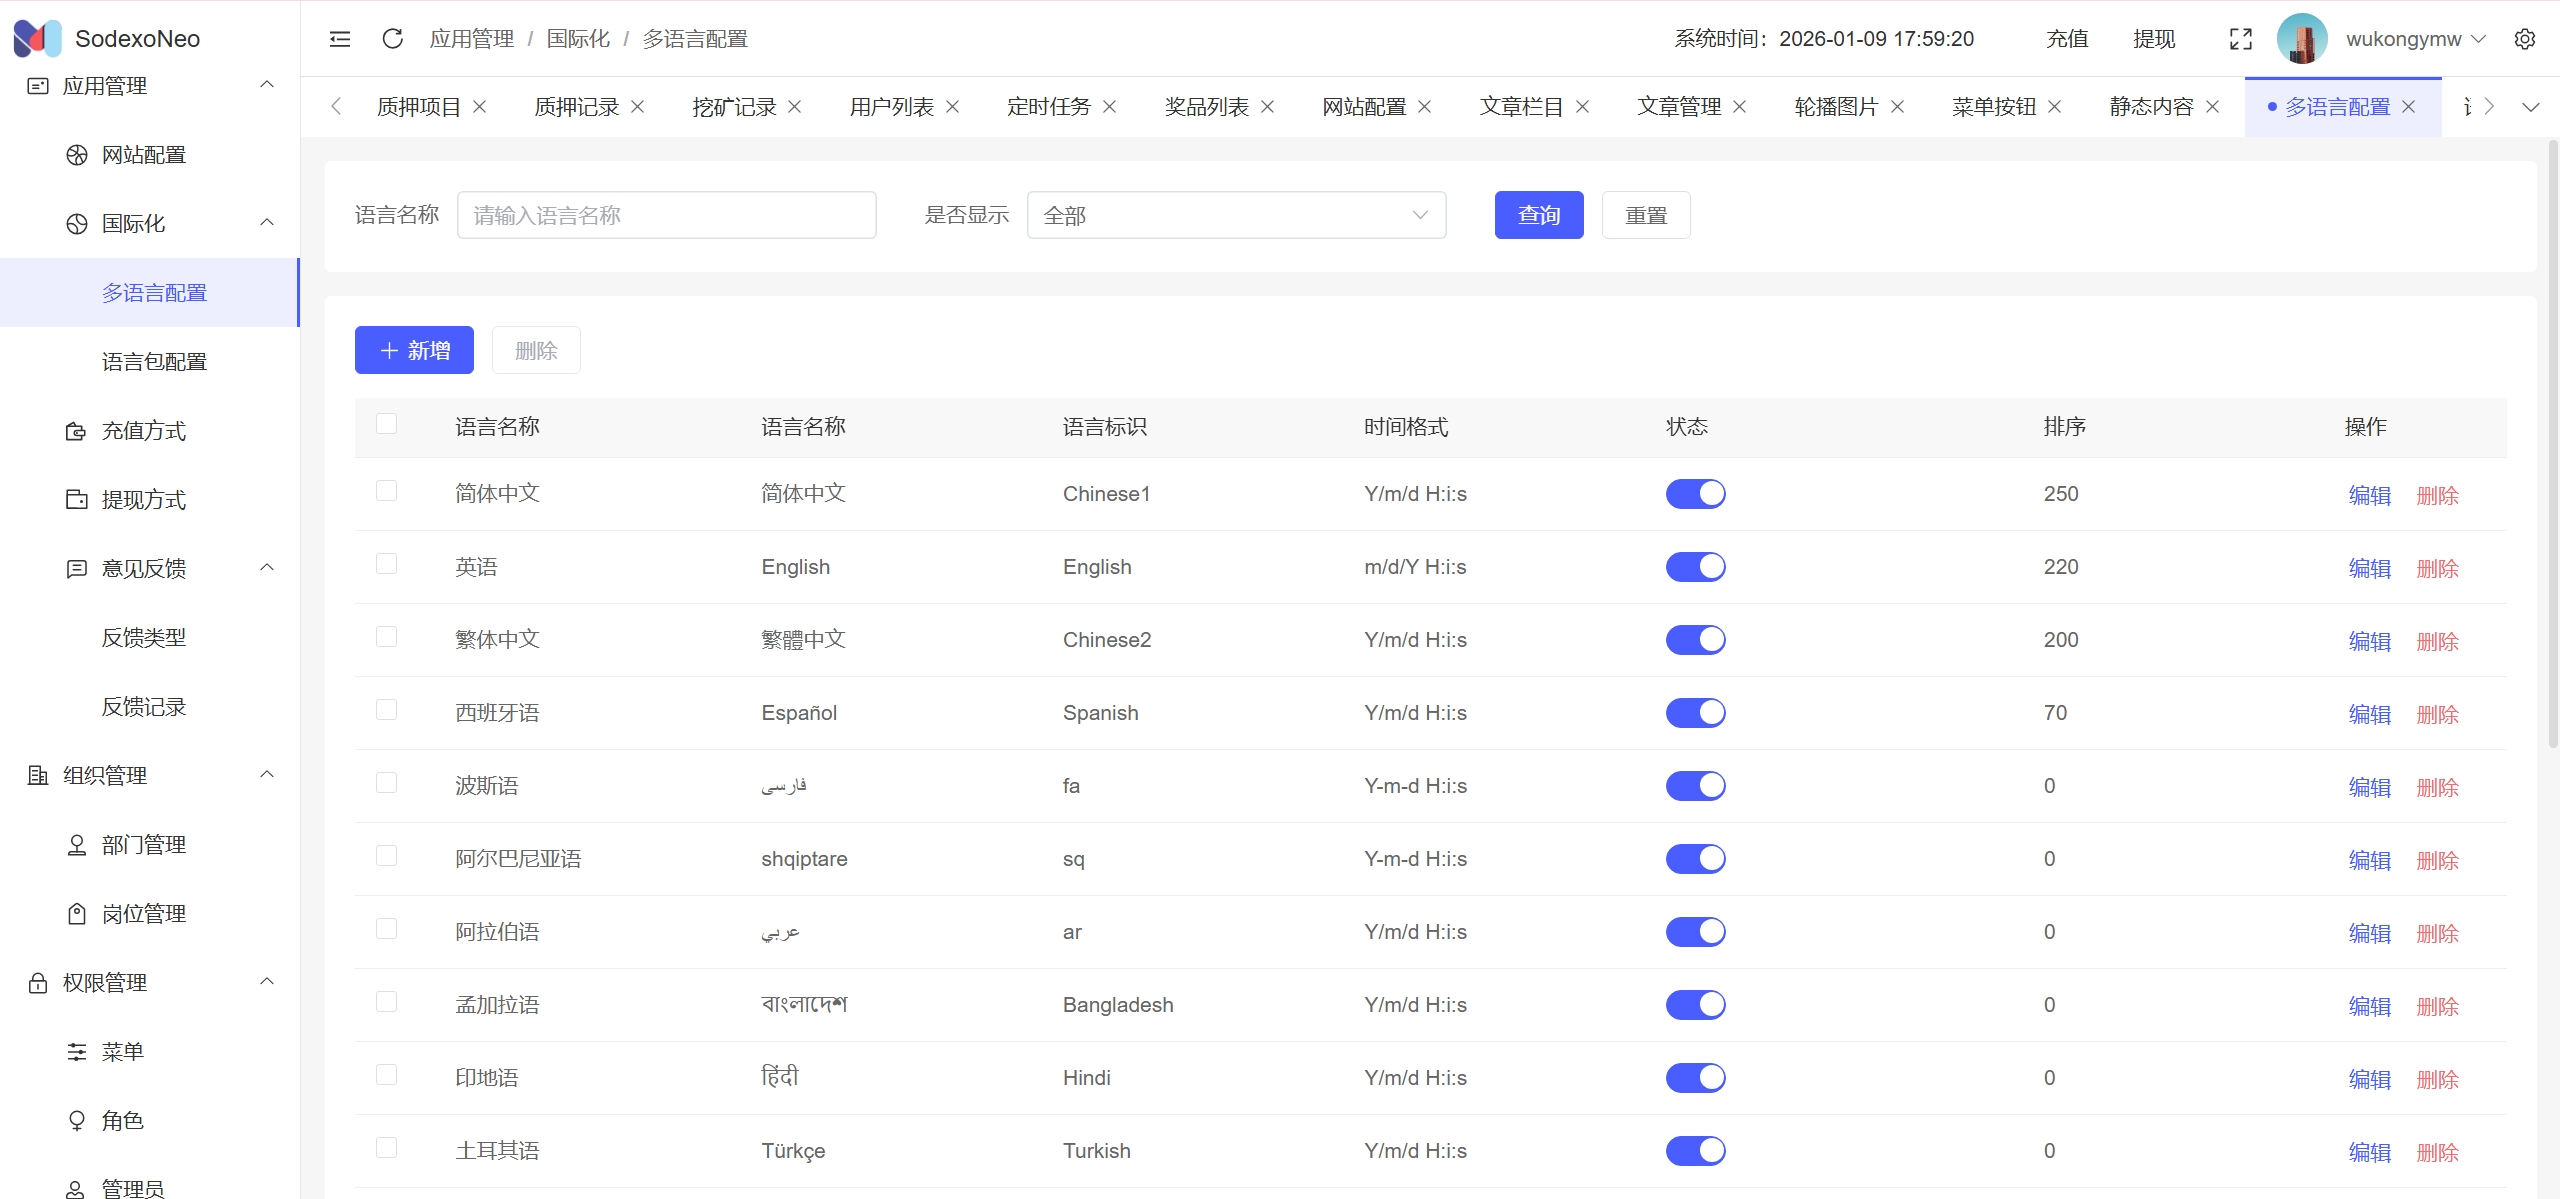Enter fullscreen mode using the expand icon
The width and height of the screenshot is (2560, 1199).
point(2240,39)
